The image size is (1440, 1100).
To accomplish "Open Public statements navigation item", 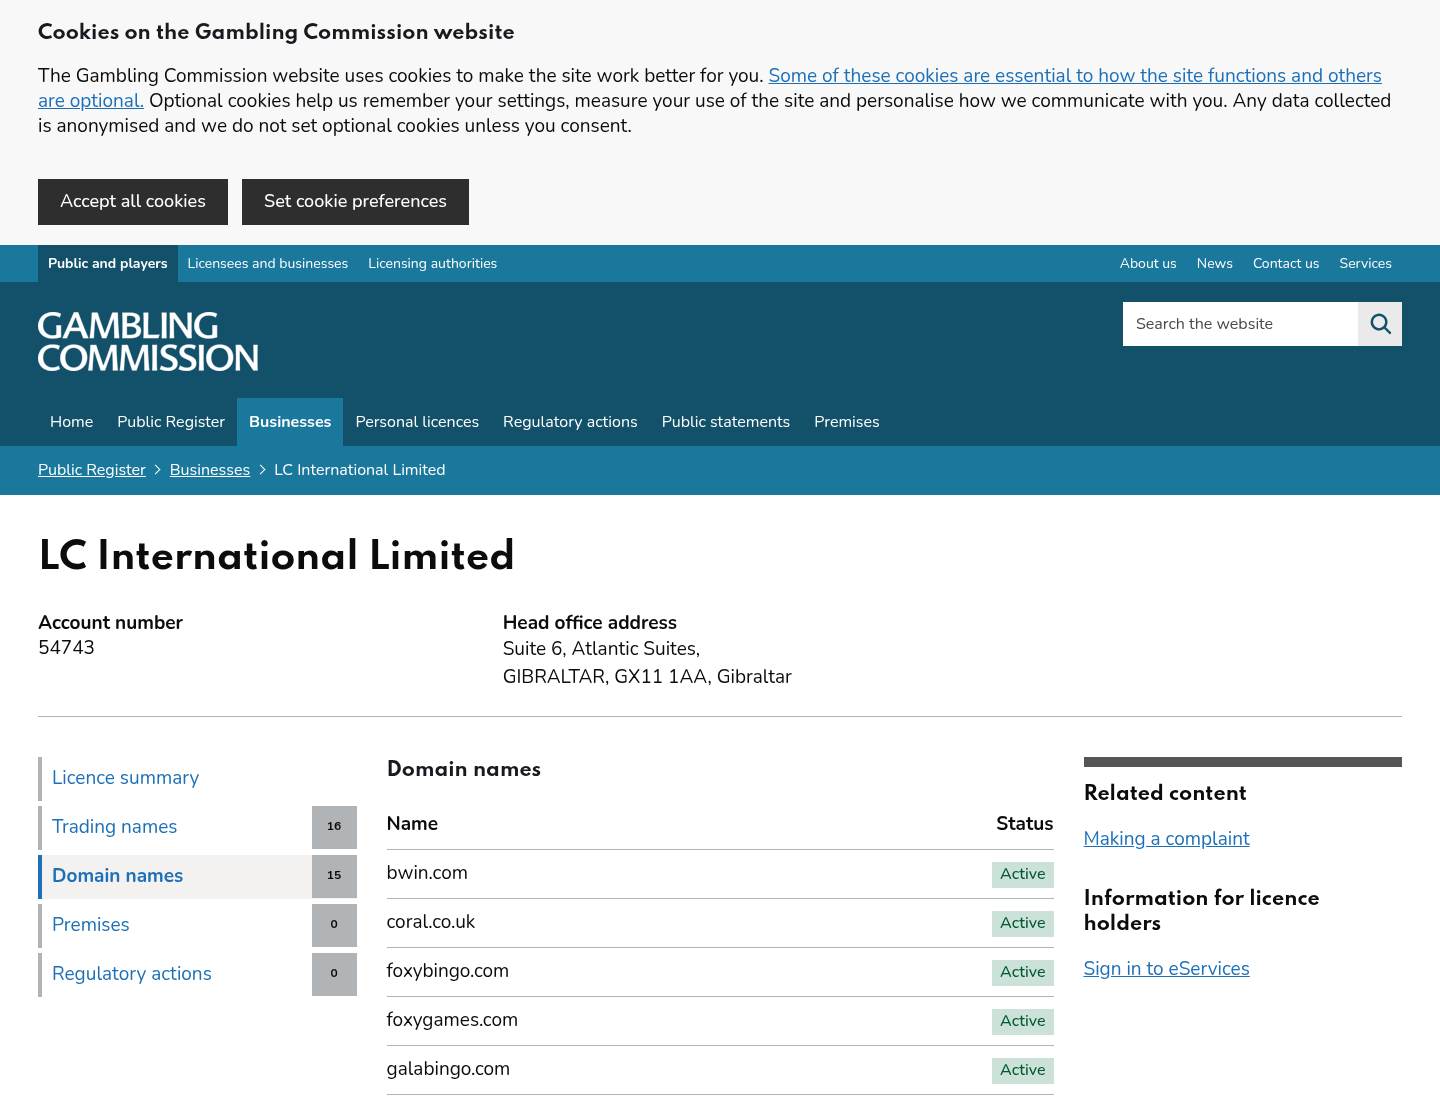I will [726, 422].
